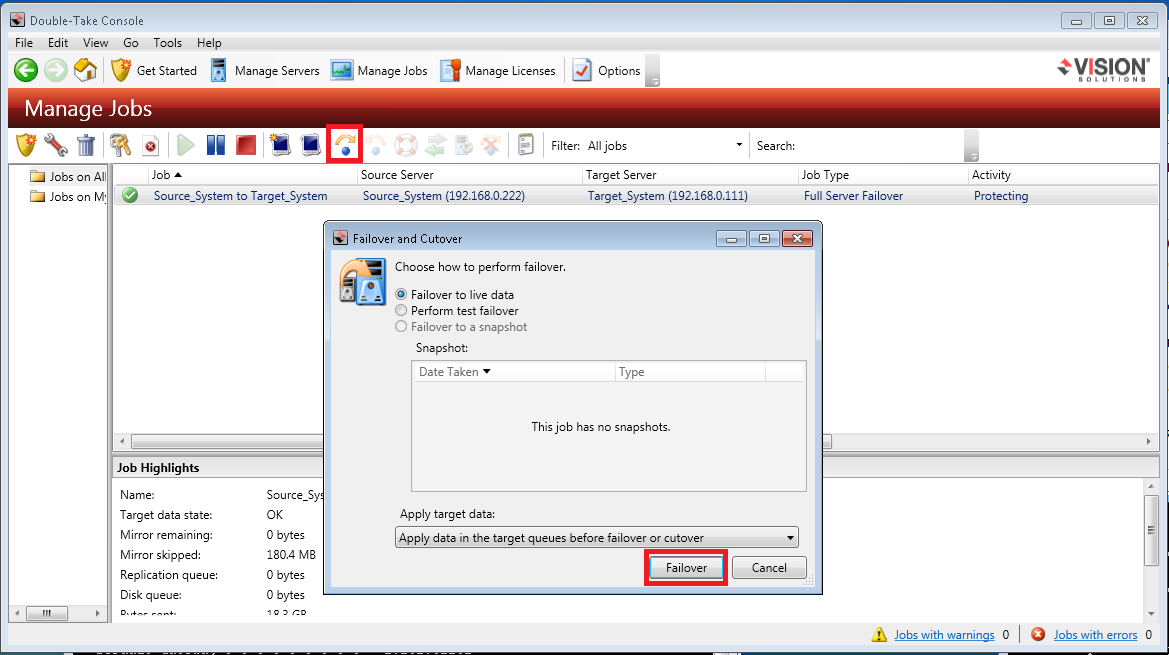Open the Jobs with warnings link
Viewport: 1169px width, 655px height.
tap(944, 635)
